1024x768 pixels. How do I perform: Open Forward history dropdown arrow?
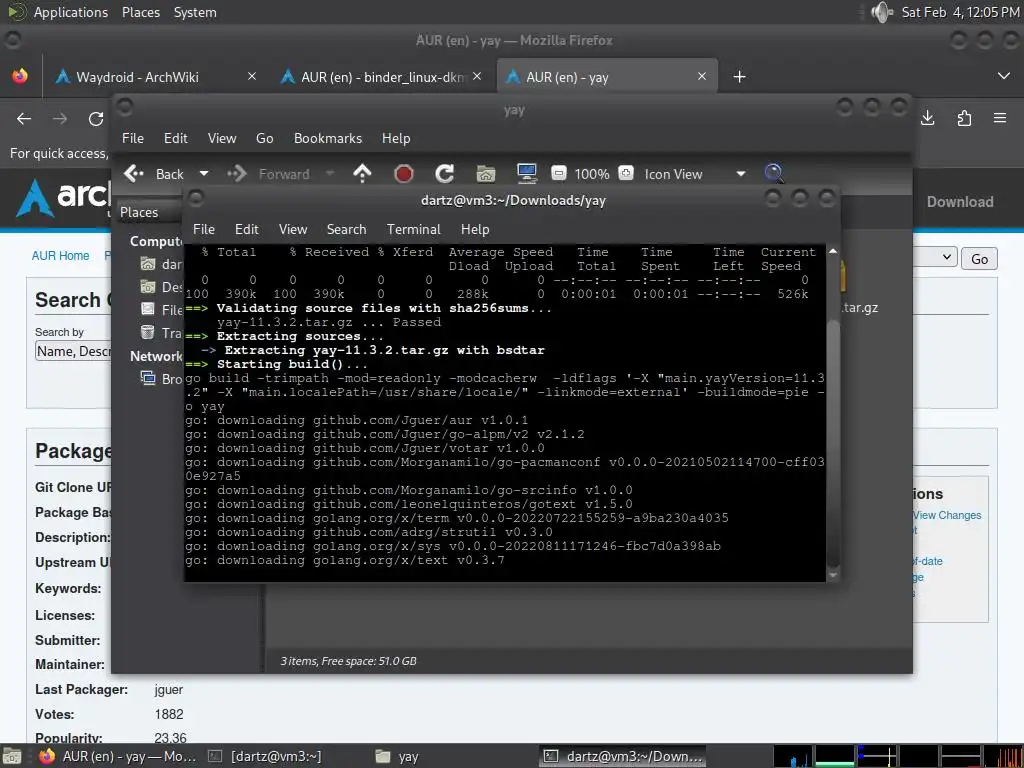coord(330,174)
